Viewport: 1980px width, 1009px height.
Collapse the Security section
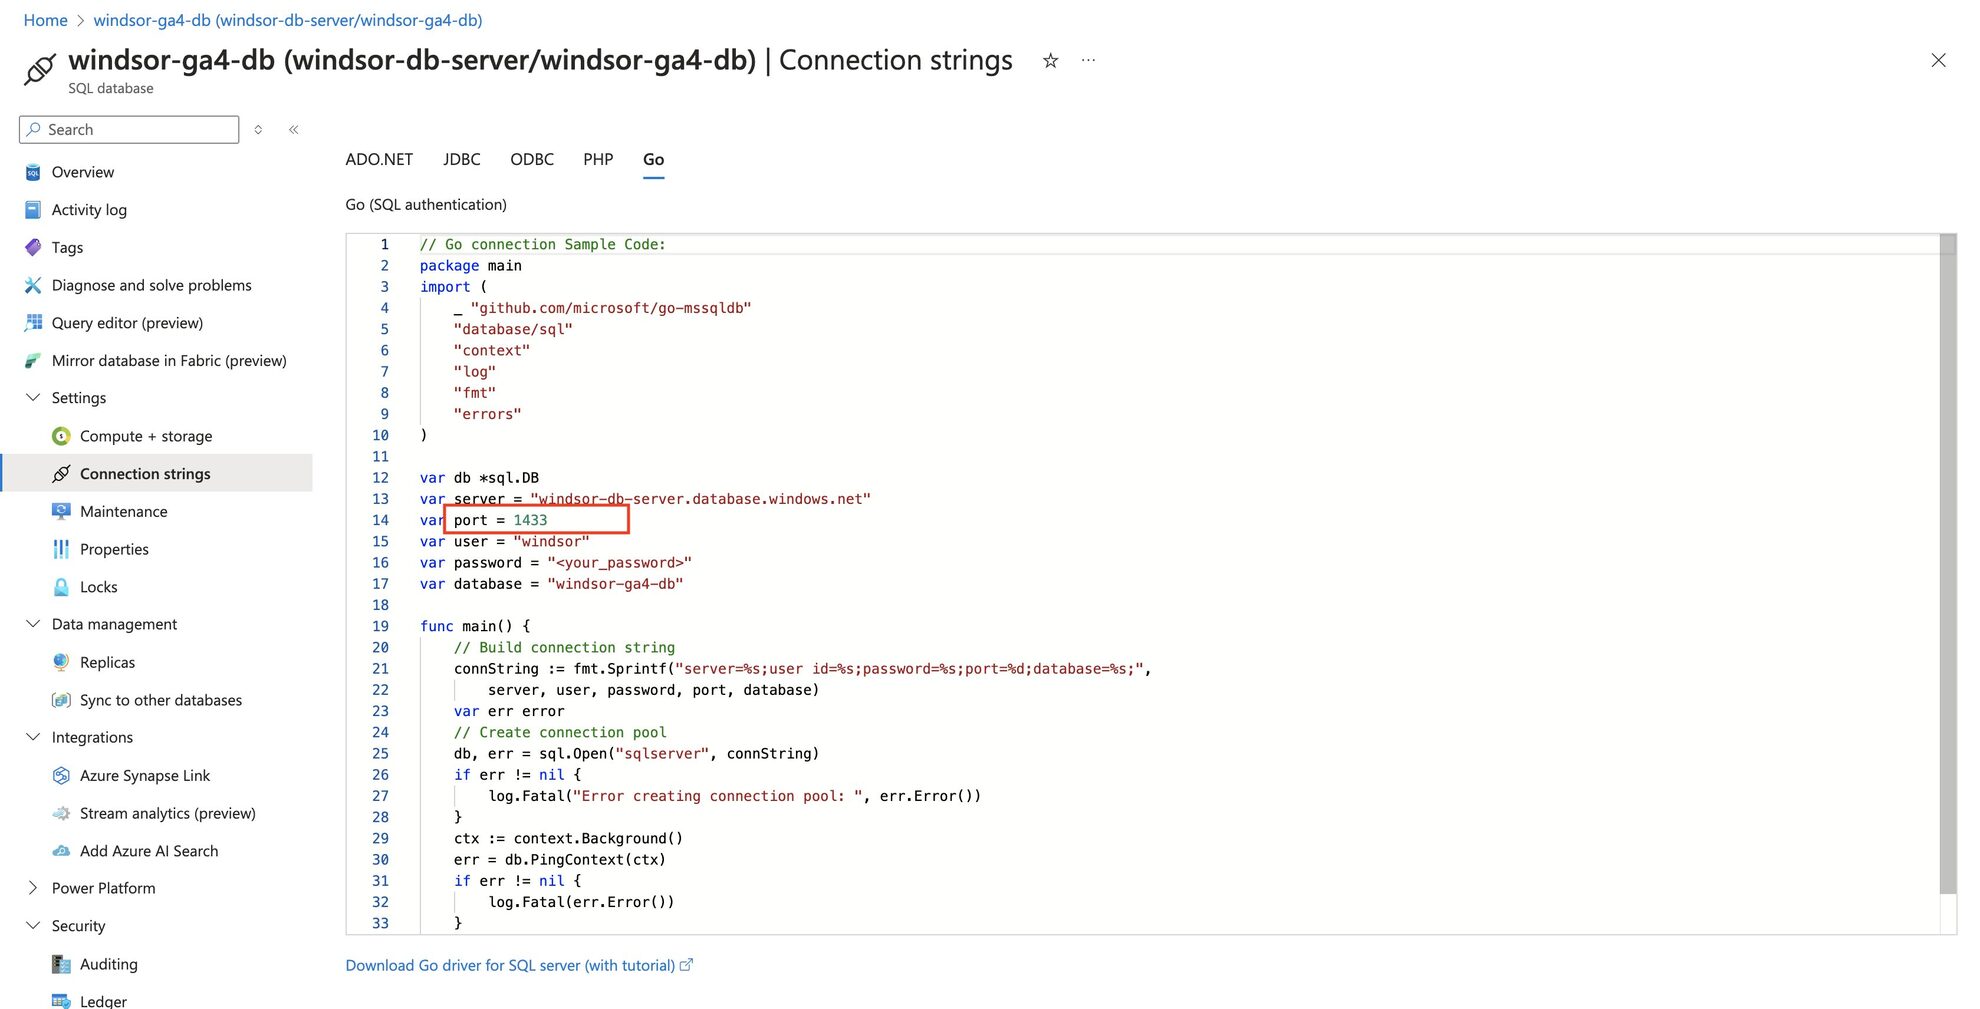point(33,926)
